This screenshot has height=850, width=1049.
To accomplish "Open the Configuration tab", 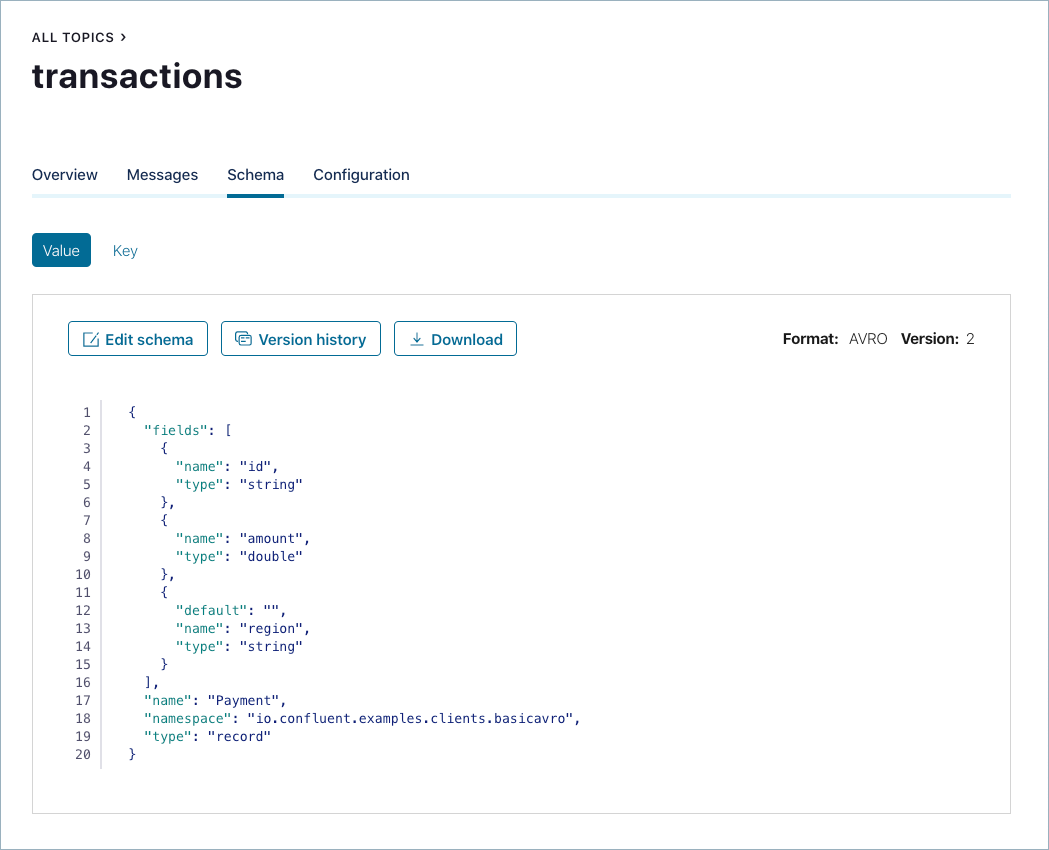I will coord(361,175).
